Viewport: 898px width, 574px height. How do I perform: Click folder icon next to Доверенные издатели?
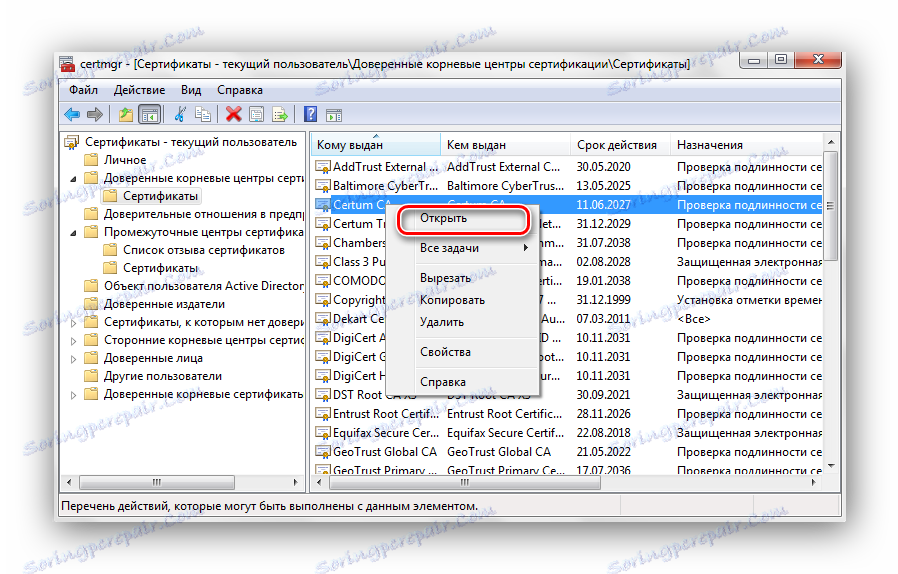pyautogui.click(x=90, y=304)
